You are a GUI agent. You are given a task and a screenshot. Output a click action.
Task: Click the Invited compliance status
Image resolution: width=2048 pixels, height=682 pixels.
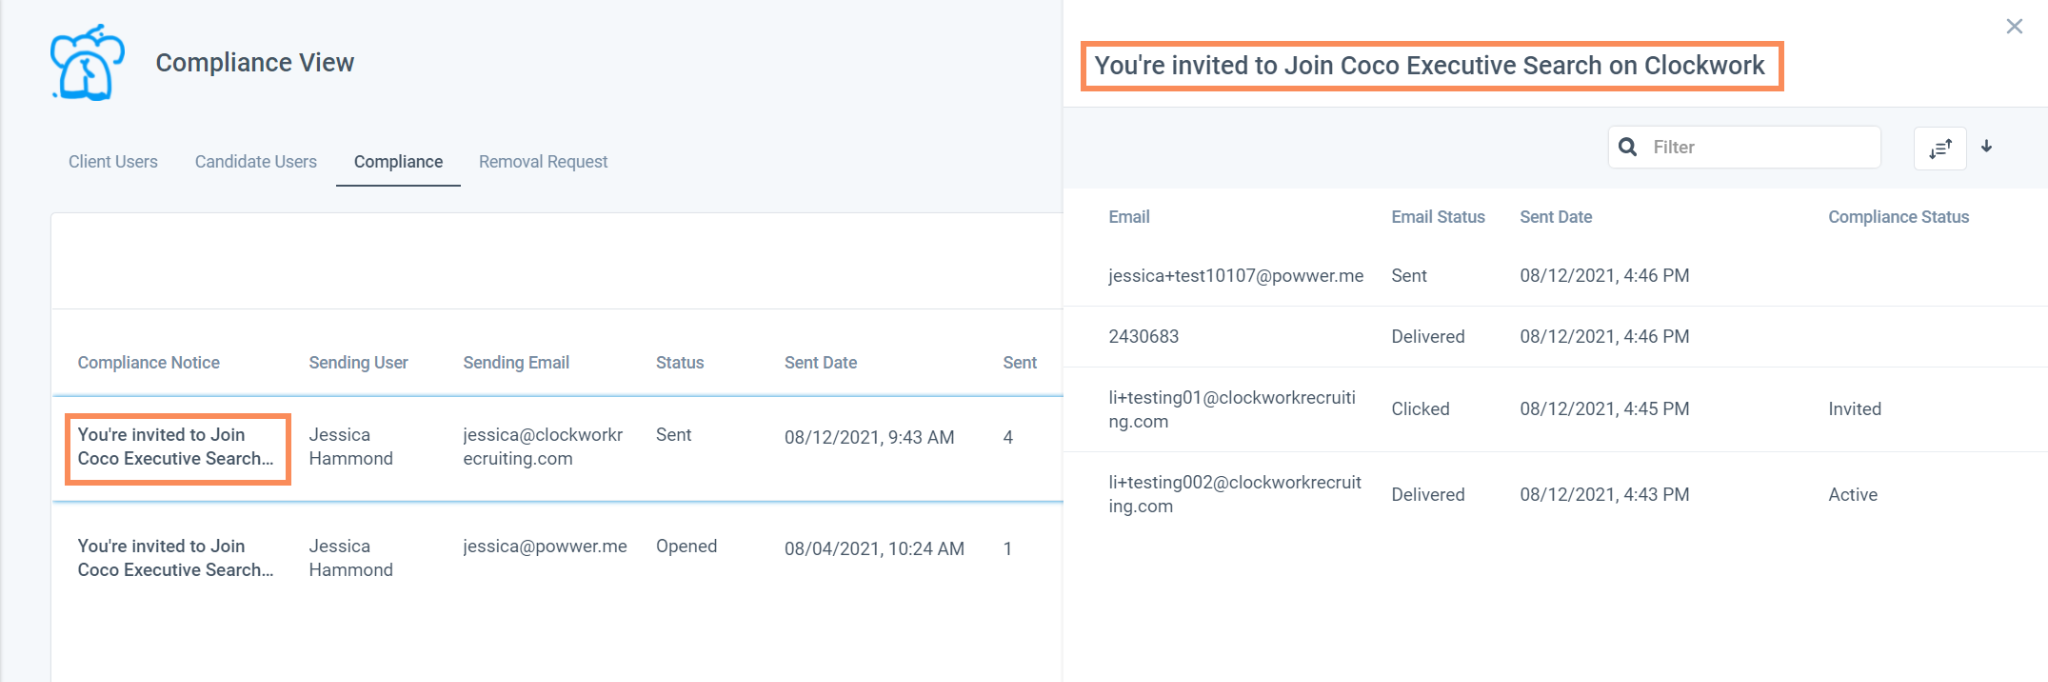1855,409
